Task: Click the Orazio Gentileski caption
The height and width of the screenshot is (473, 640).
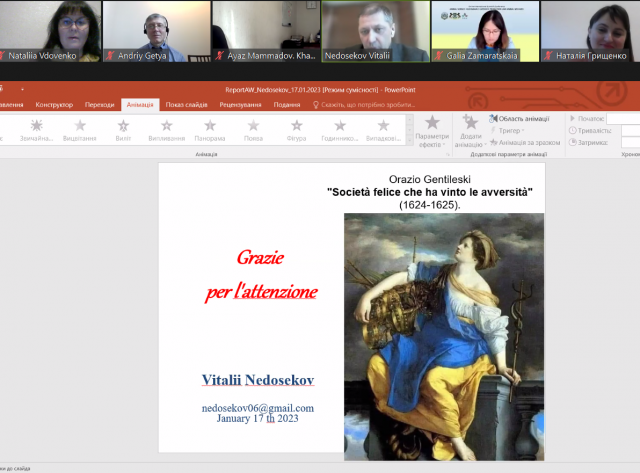Action: pos(430,179)
